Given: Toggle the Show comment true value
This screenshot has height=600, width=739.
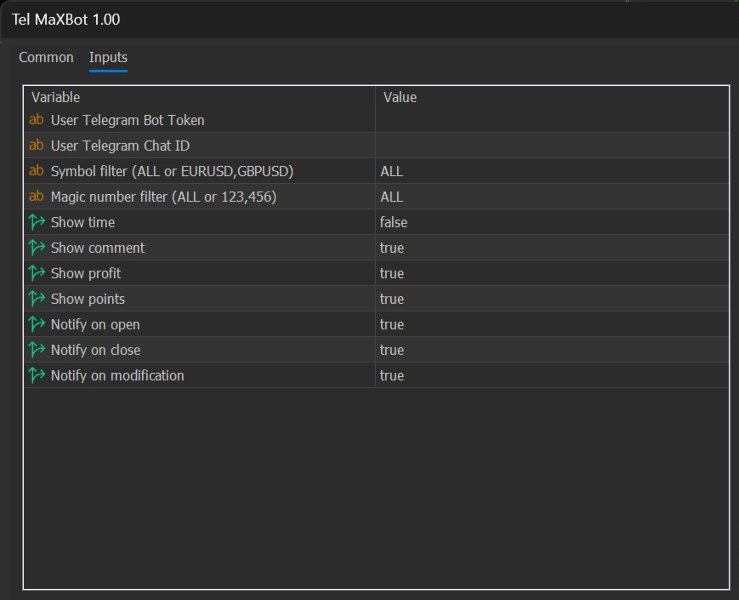Looking at the screenshot, I should [x=392, y=248].
